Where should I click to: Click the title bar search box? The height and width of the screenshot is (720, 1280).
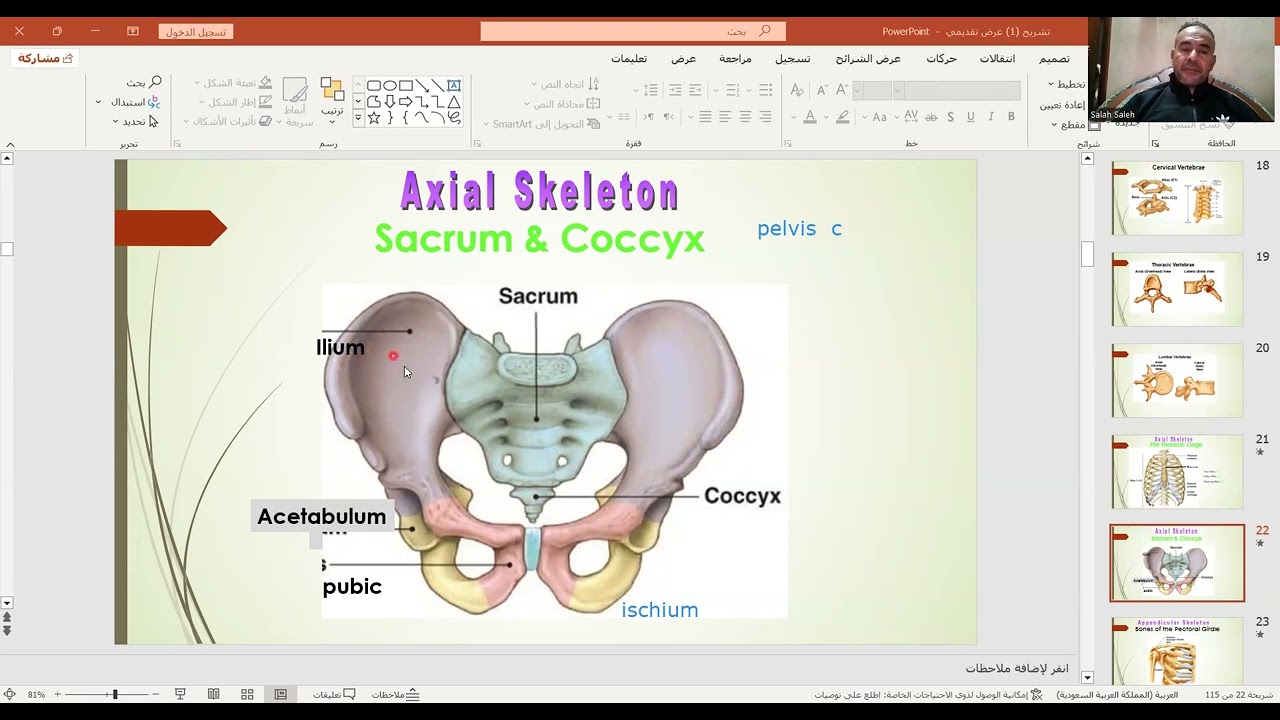point(633,32)
